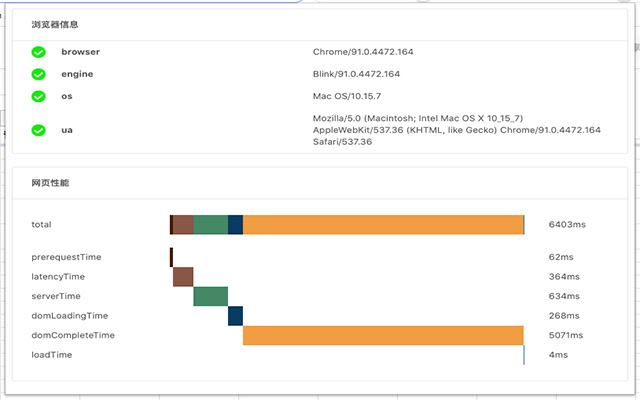
Task: Click the 268ms DOM loading value
Action: (564, 316)
